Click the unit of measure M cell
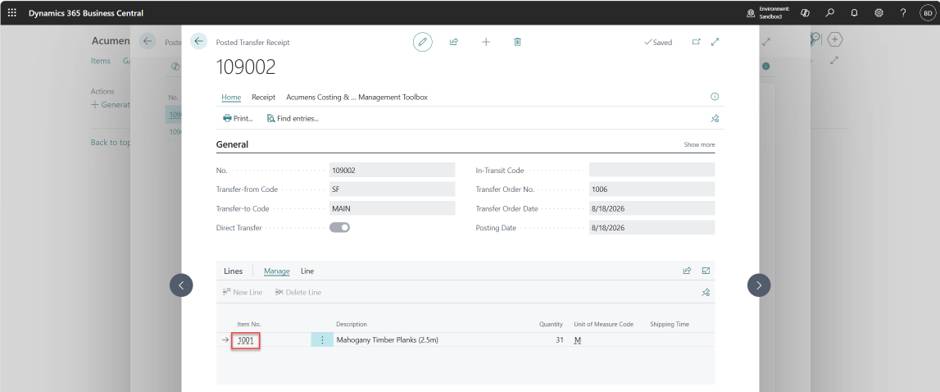Screen dimensions: 940x392 pyautogui.click(x=578, y=340)
